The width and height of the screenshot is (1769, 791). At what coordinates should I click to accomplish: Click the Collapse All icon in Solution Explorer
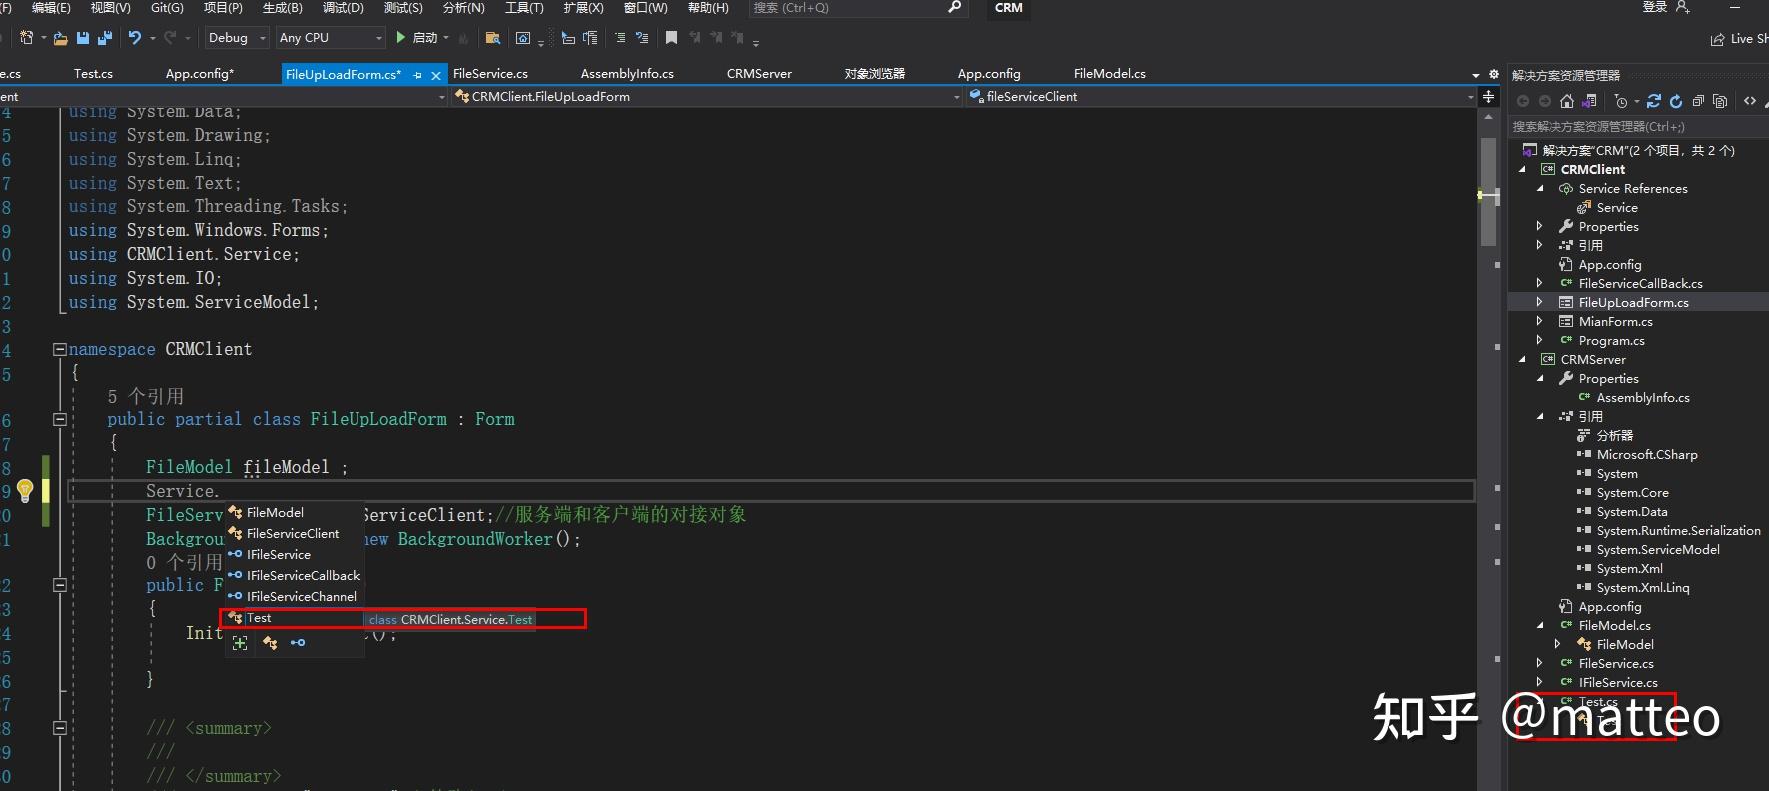tap(1698, 101)
